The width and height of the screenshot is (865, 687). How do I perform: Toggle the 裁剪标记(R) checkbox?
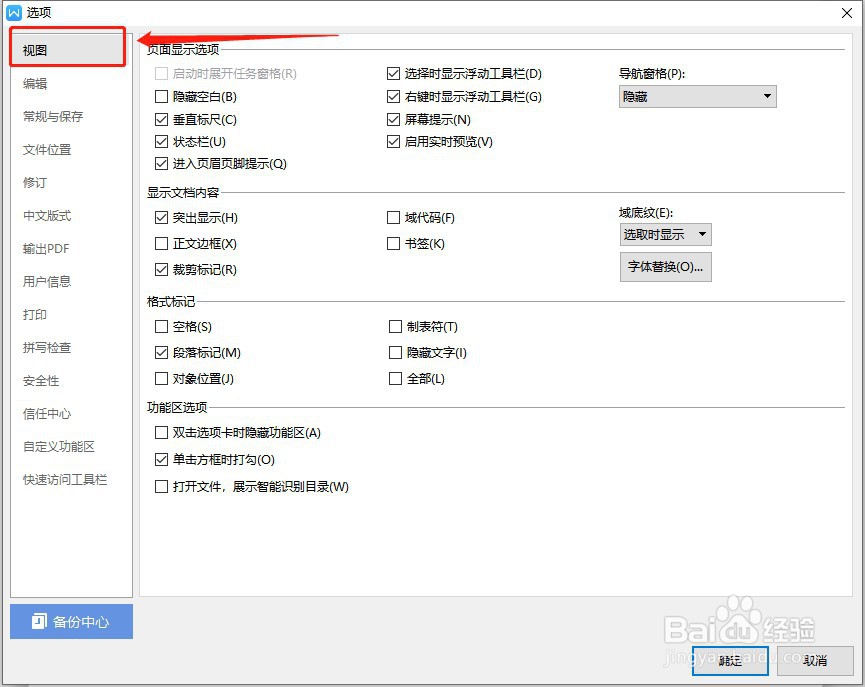(x=161, y=269)
